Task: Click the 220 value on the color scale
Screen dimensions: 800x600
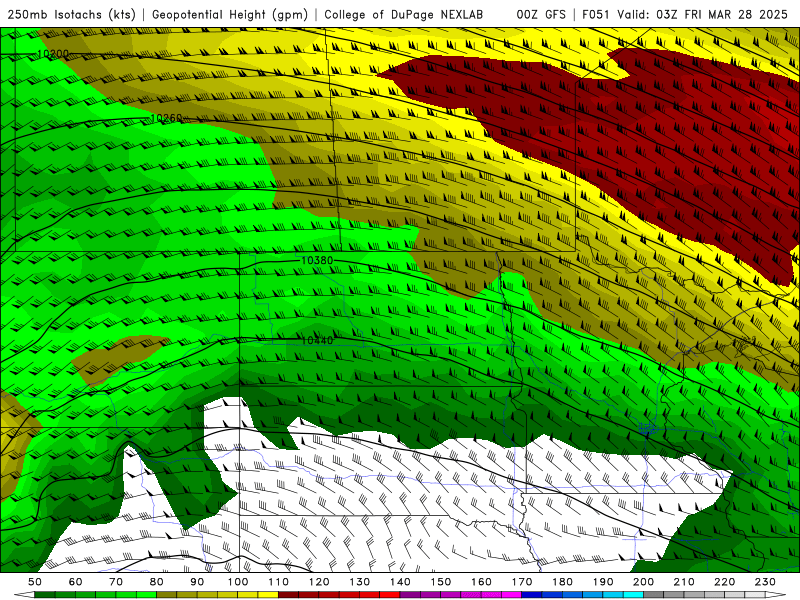Action: point(724,582)
